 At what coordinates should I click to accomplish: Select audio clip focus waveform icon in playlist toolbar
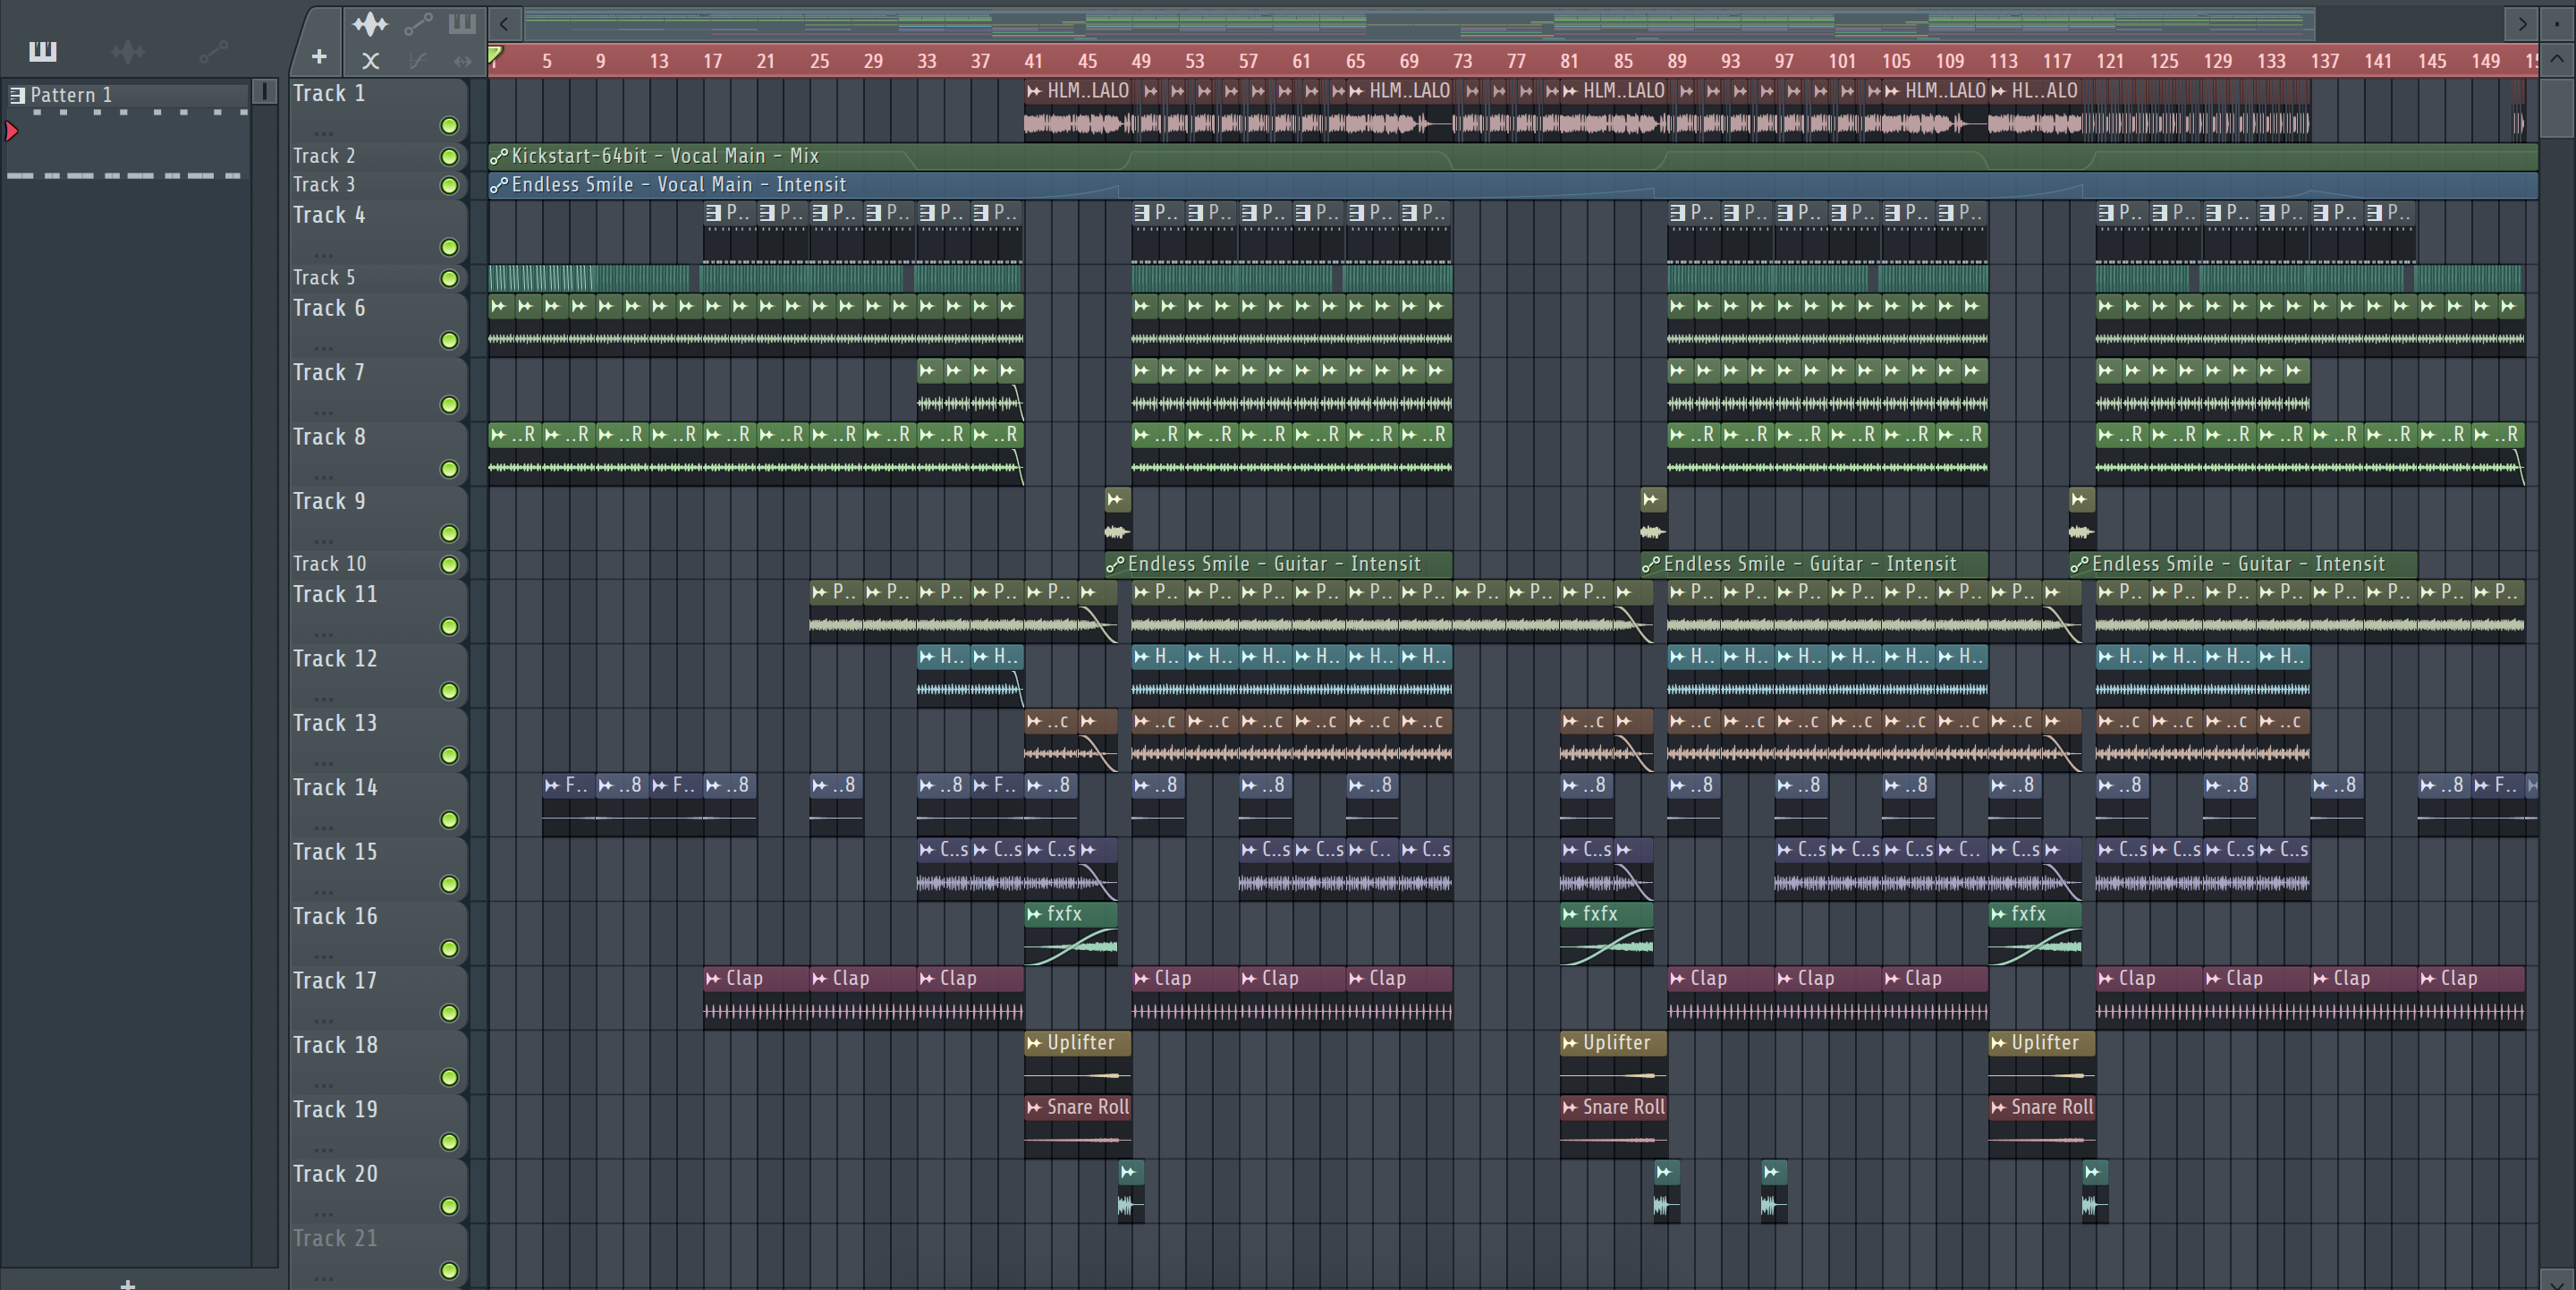(x=369, y=23)
